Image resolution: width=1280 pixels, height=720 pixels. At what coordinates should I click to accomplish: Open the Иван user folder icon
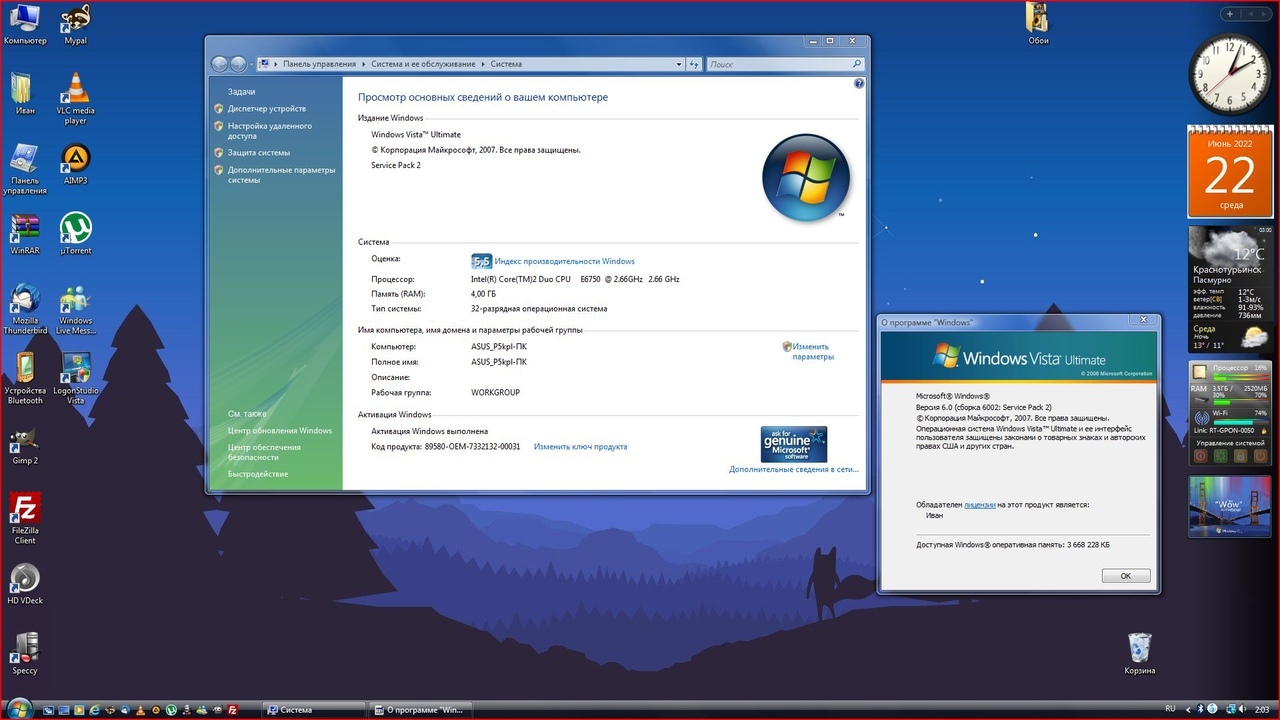[x=25, y=94]
